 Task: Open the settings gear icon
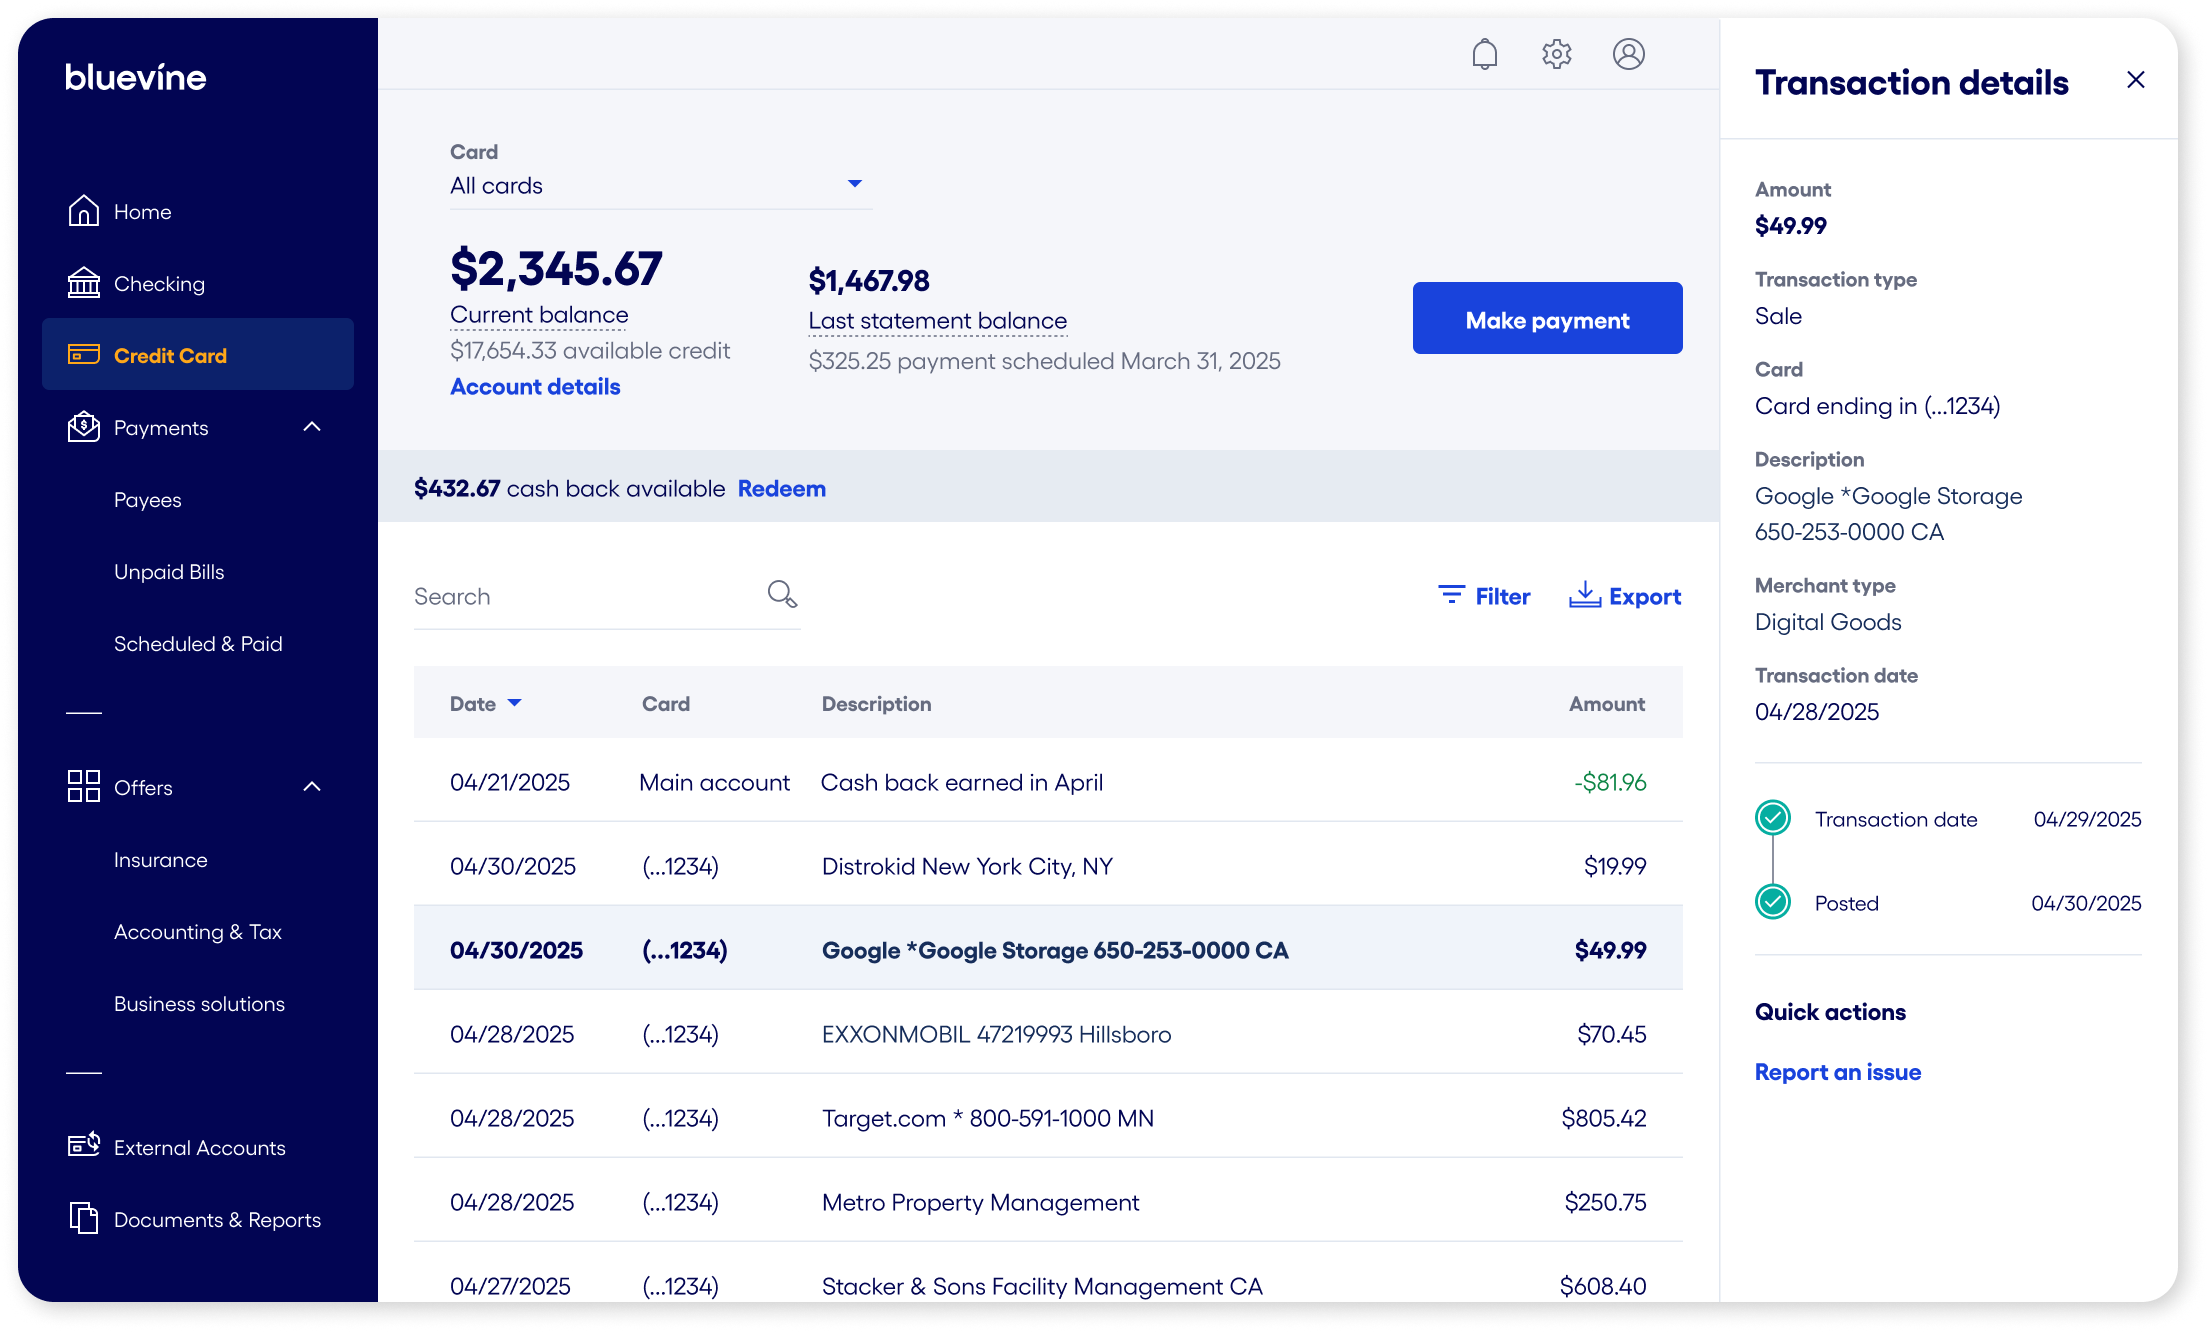pos(1556,54)
